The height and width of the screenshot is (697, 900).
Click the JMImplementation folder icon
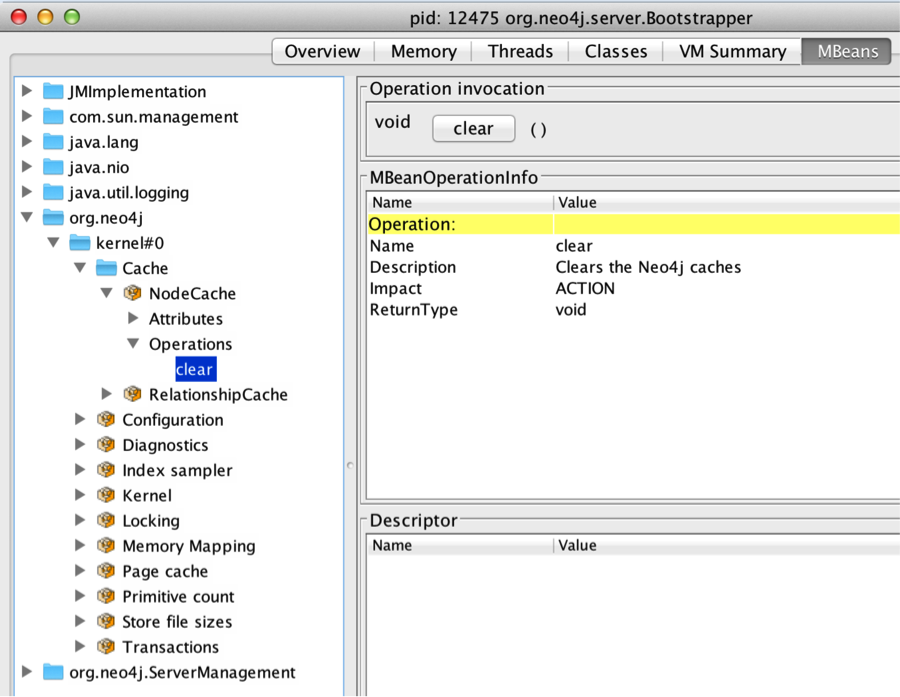[x=53, y=91]
